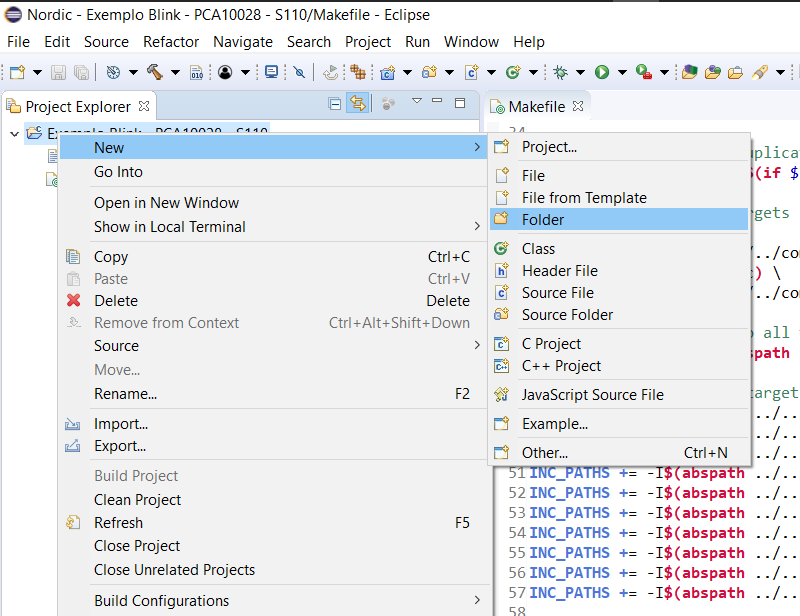
Task: Click the New Source File toolbar icon
Action: (471, 72)
